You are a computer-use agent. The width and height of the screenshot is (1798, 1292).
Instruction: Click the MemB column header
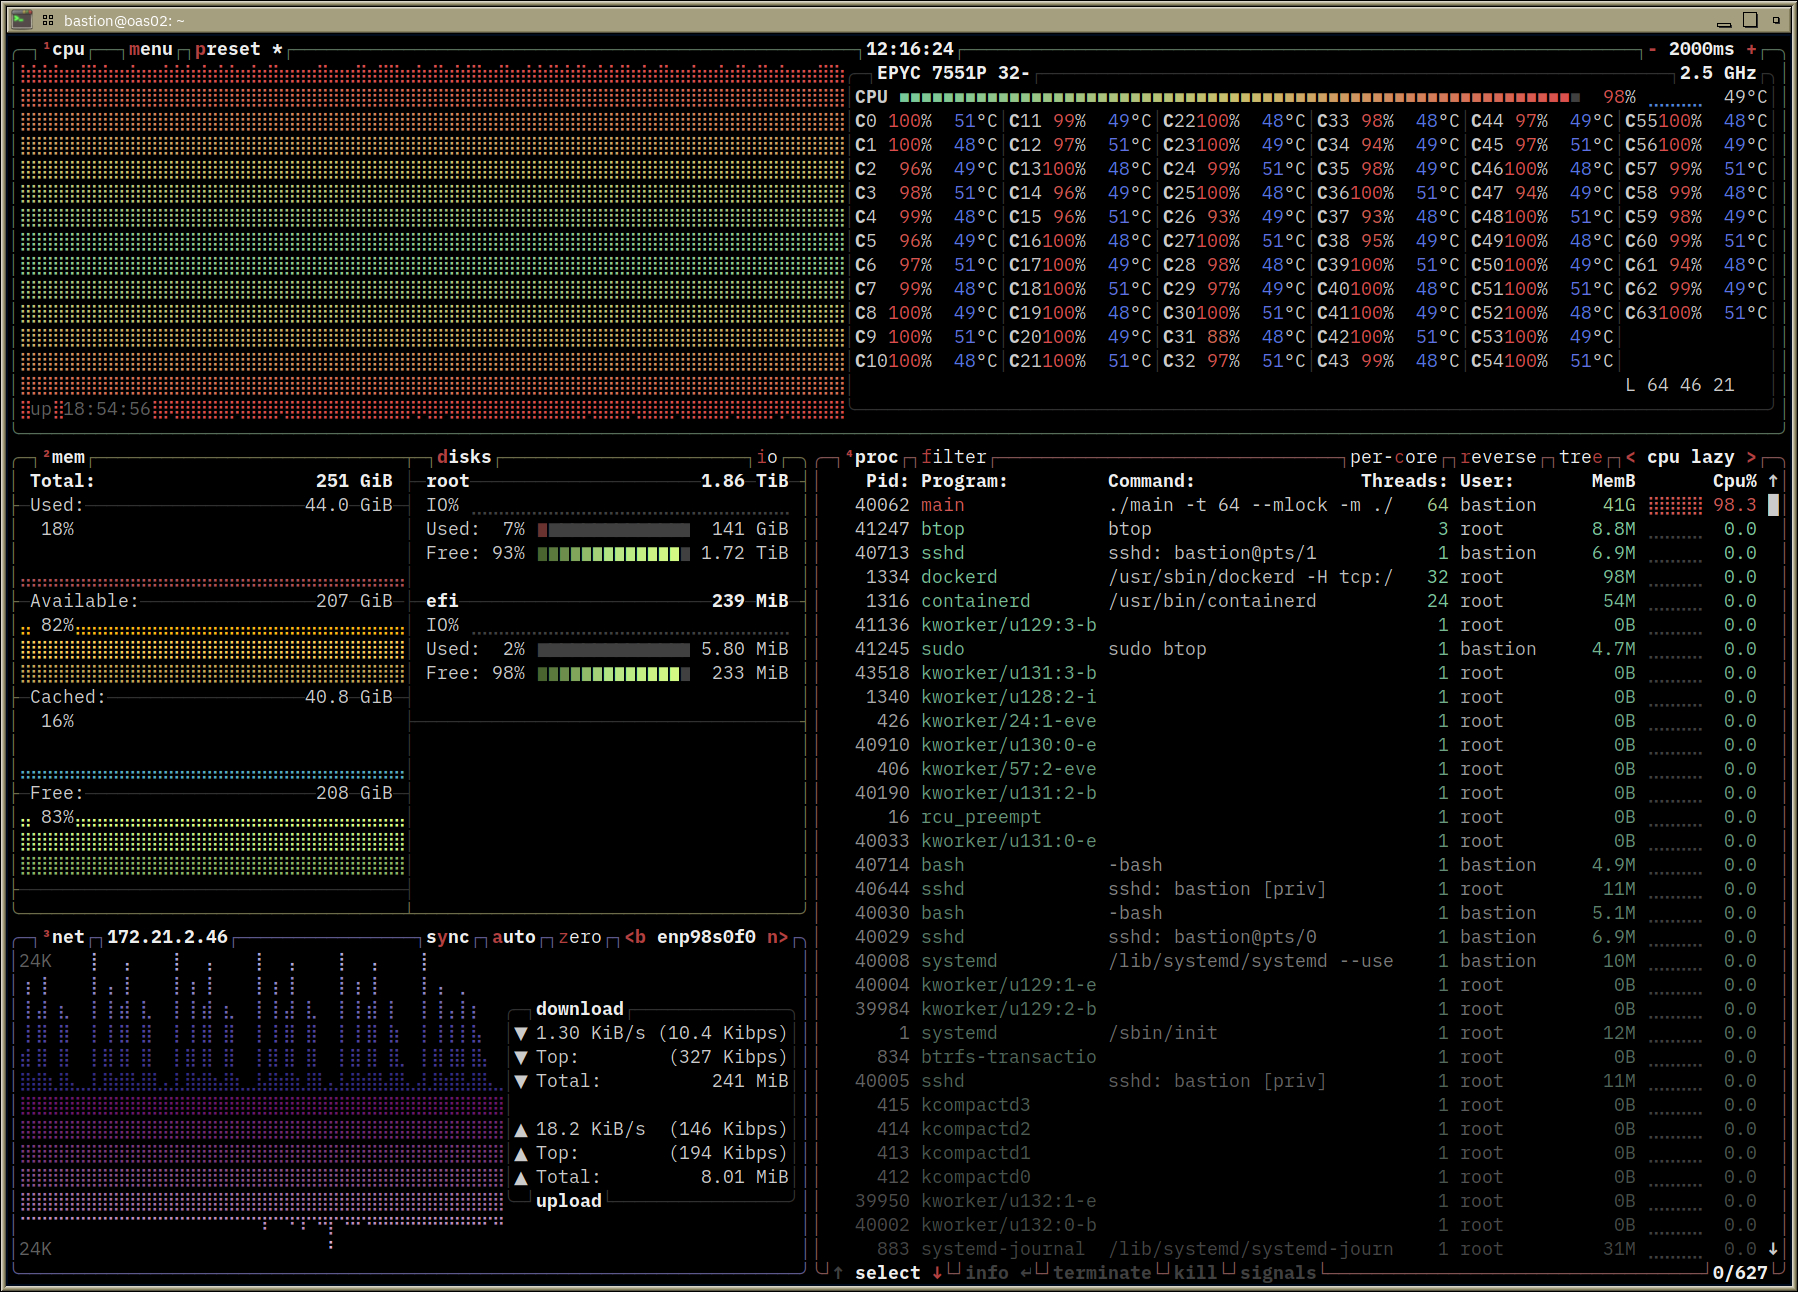1614,481
